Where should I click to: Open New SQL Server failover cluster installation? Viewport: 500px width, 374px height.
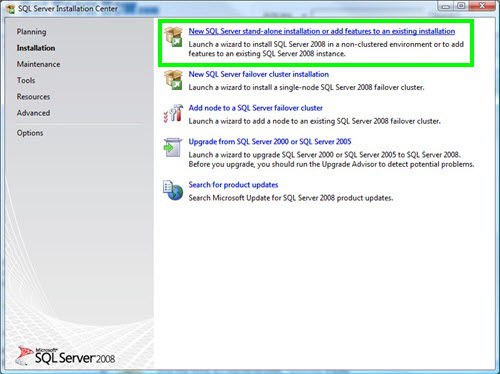(x=259, y=74)
